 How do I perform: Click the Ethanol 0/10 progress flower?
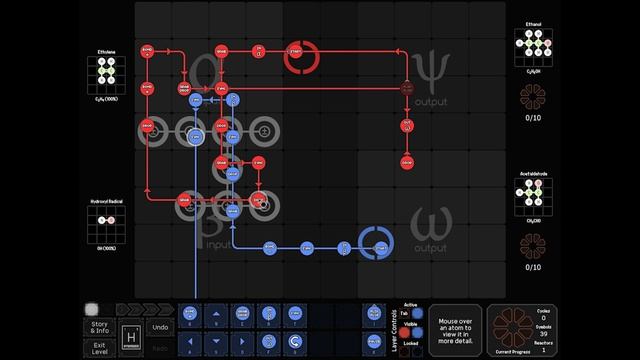coord(533,97)
